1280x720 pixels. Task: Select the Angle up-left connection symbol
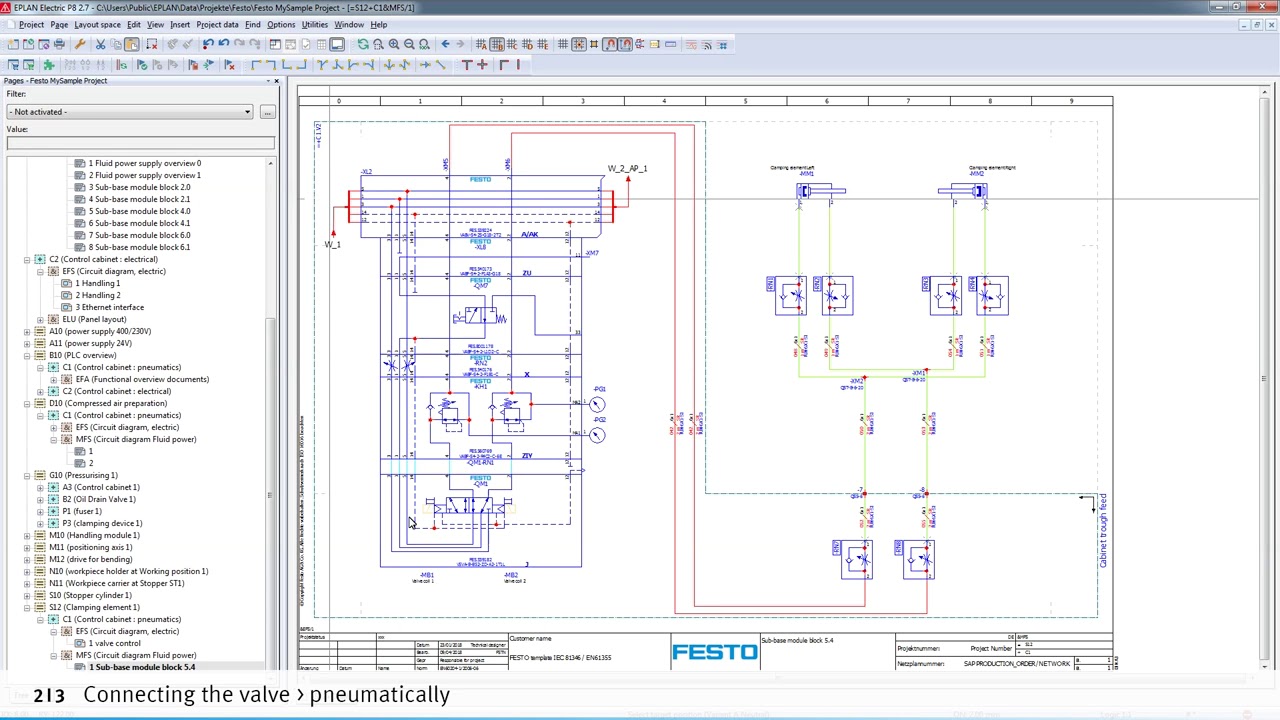(301, 65)
